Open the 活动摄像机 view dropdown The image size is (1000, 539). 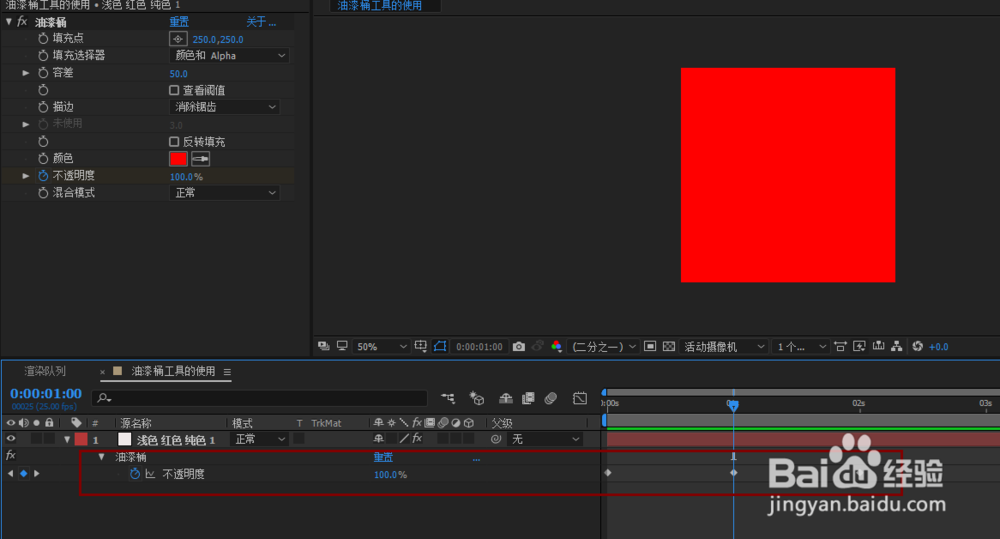click(x=724, y=346)
